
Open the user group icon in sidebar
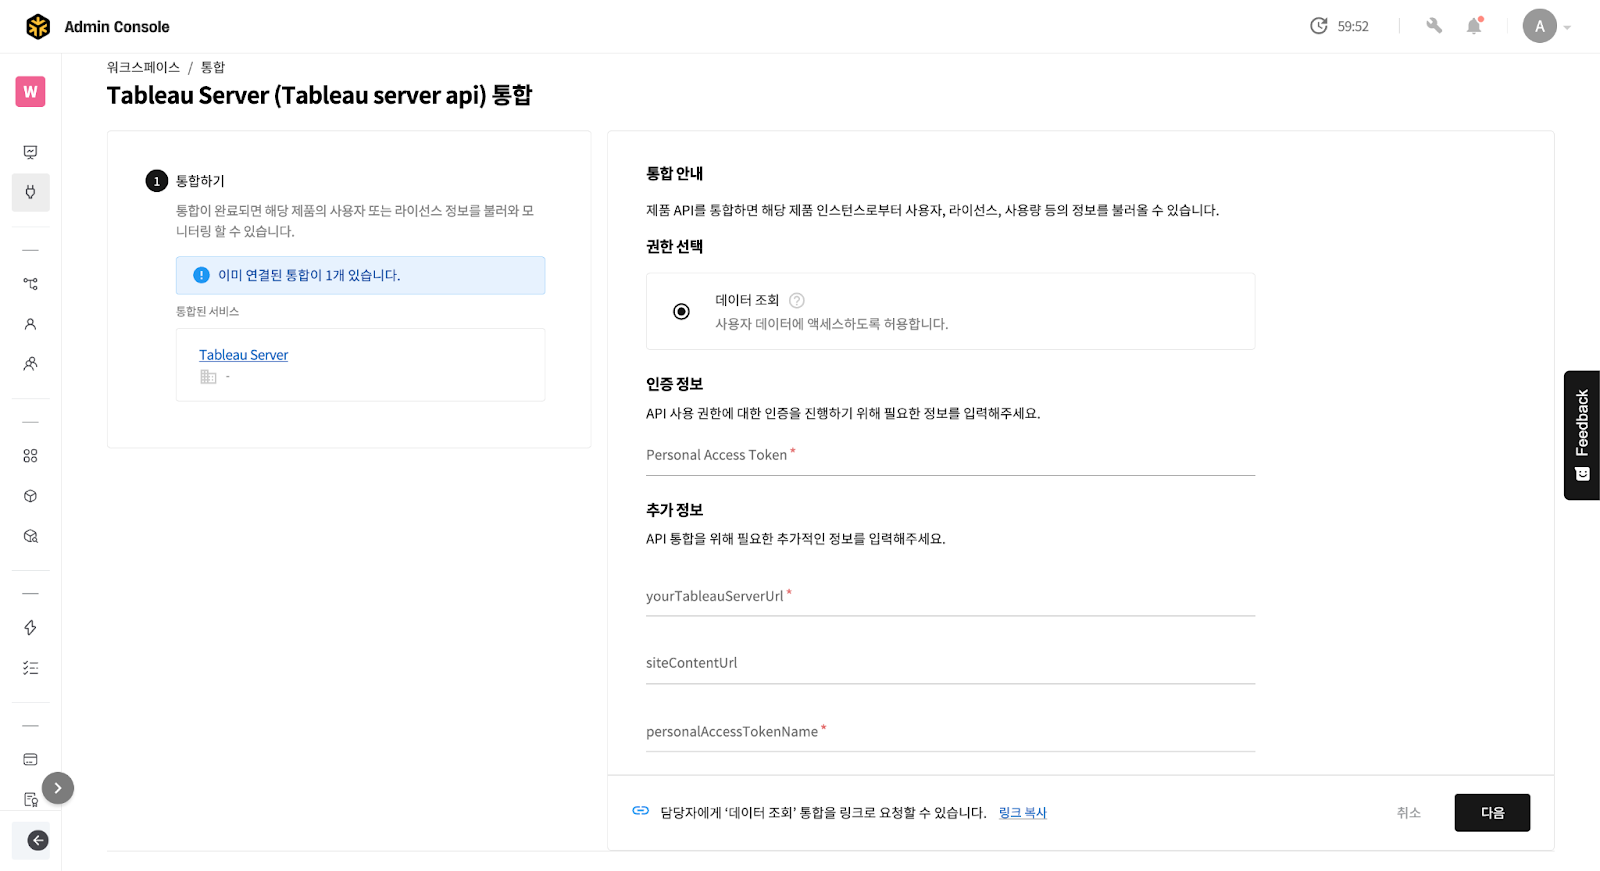pos(30,364)
